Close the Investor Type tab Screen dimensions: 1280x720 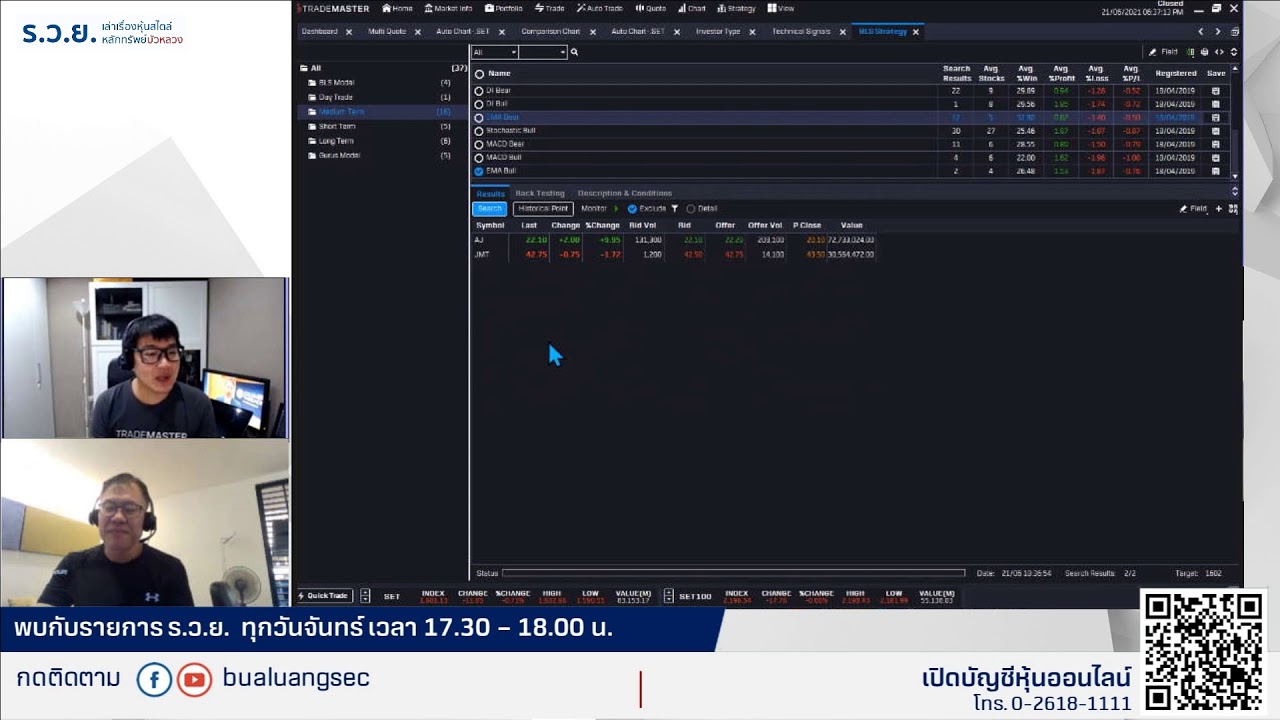click(x=752, y=32)
